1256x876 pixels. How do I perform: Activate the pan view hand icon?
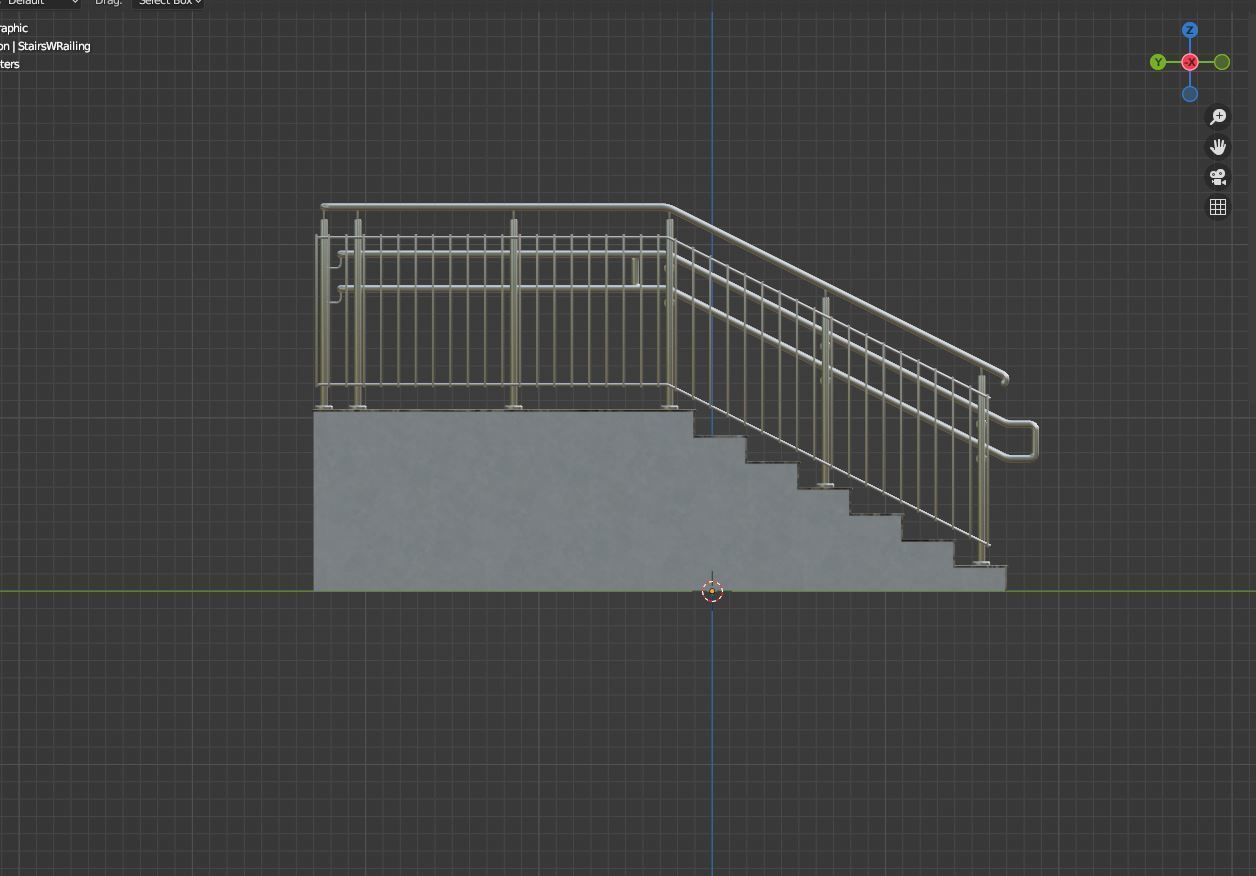pos(1218,147)
